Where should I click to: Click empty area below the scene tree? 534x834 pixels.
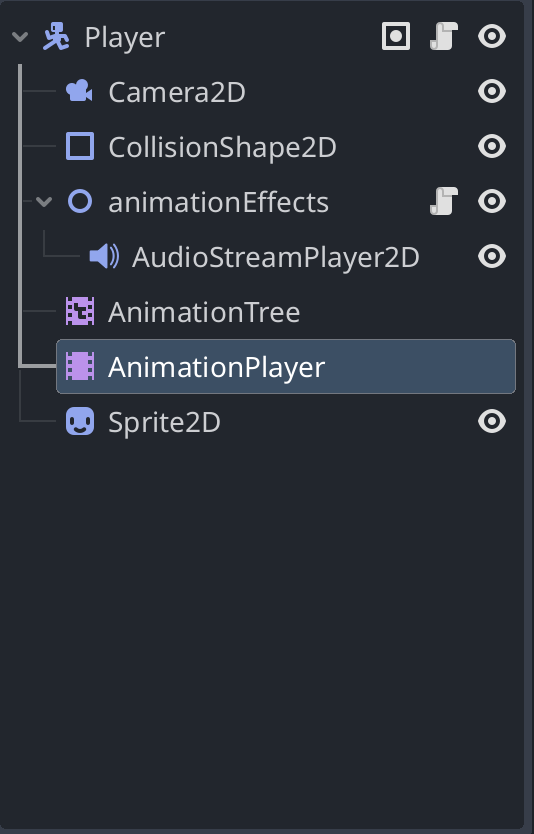click(x=266, y=628)
